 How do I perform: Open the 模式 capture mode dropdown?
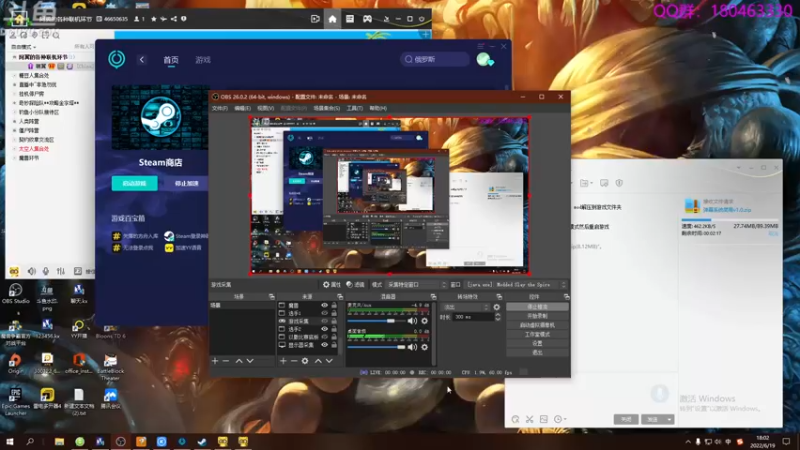416,285
